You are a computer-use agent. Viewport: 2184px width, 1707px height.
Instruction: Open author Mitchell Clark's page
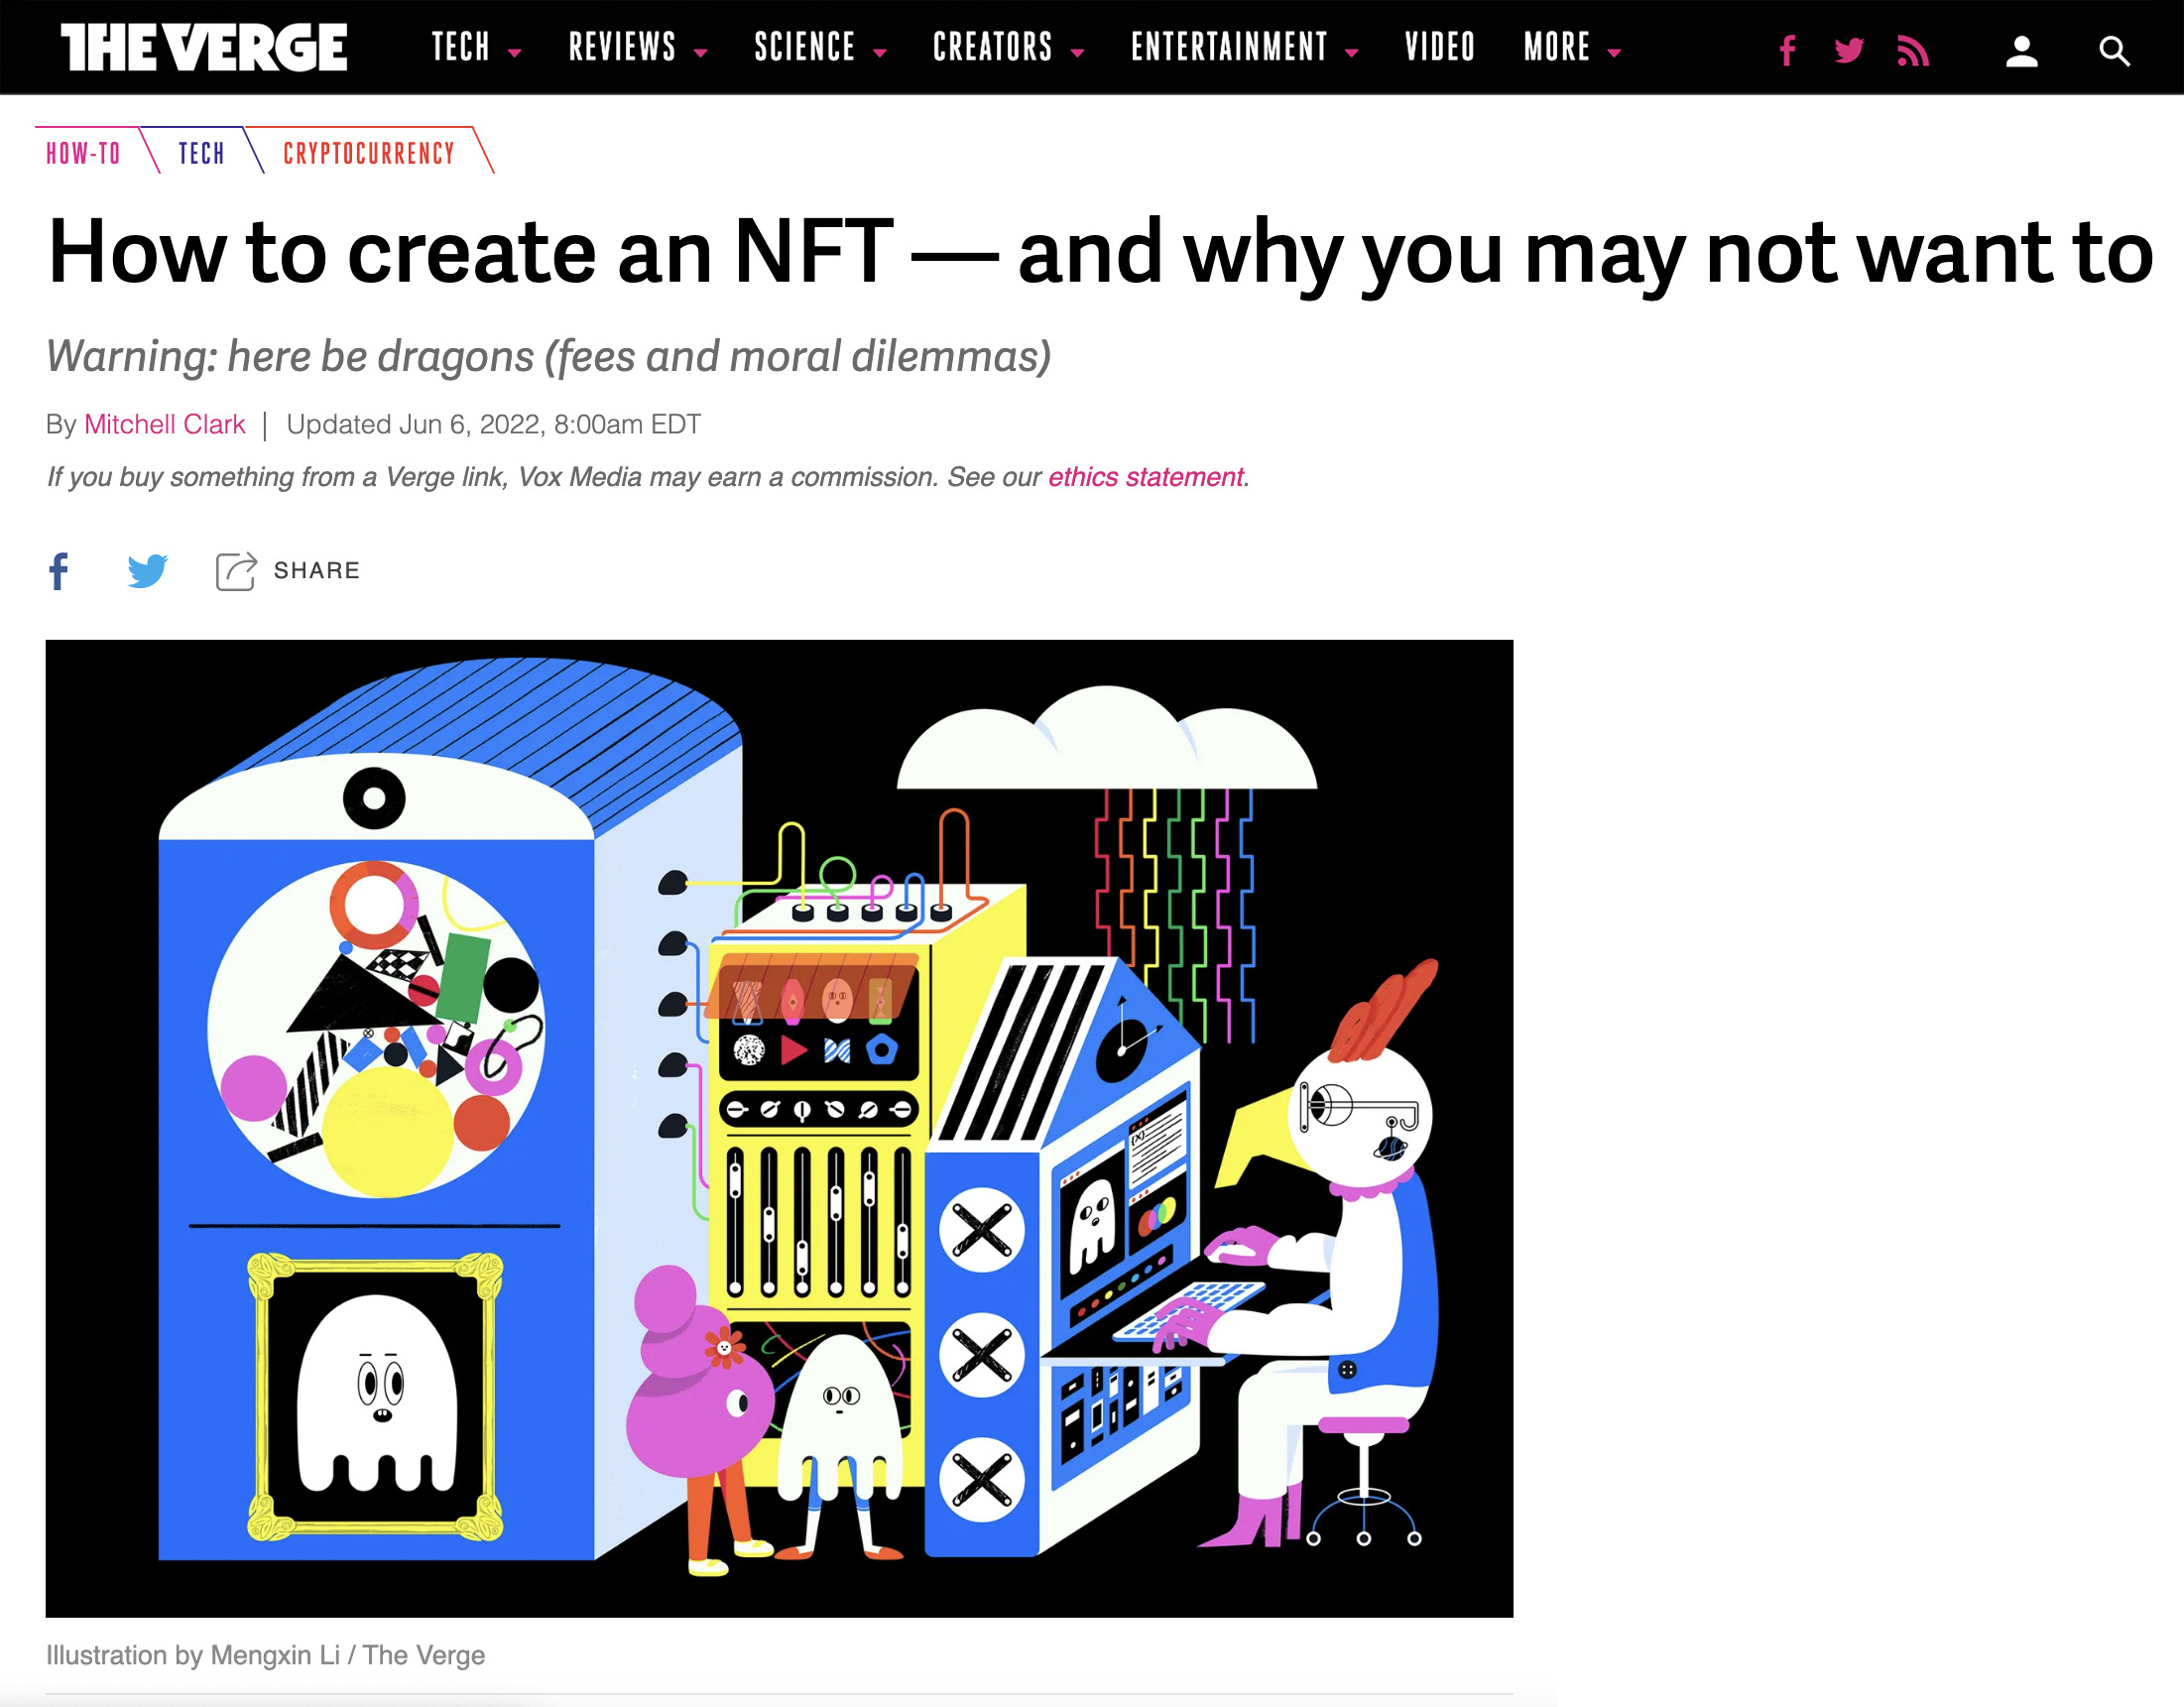click(164, 424)
